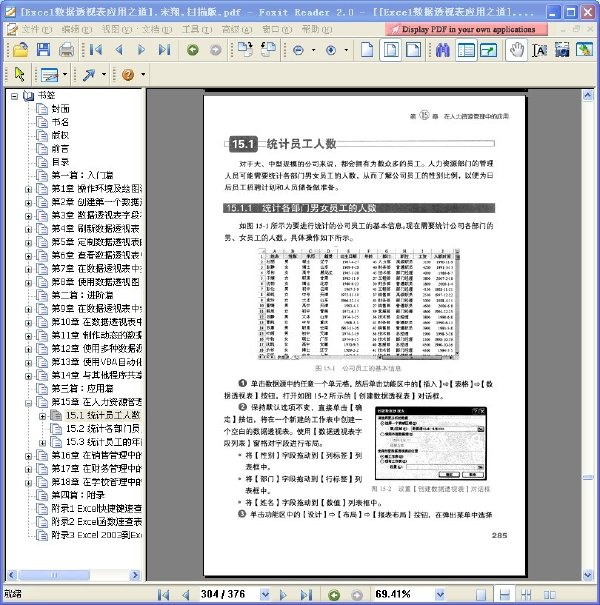Open the 第四篇：附录 bookmark

(78, 495)
